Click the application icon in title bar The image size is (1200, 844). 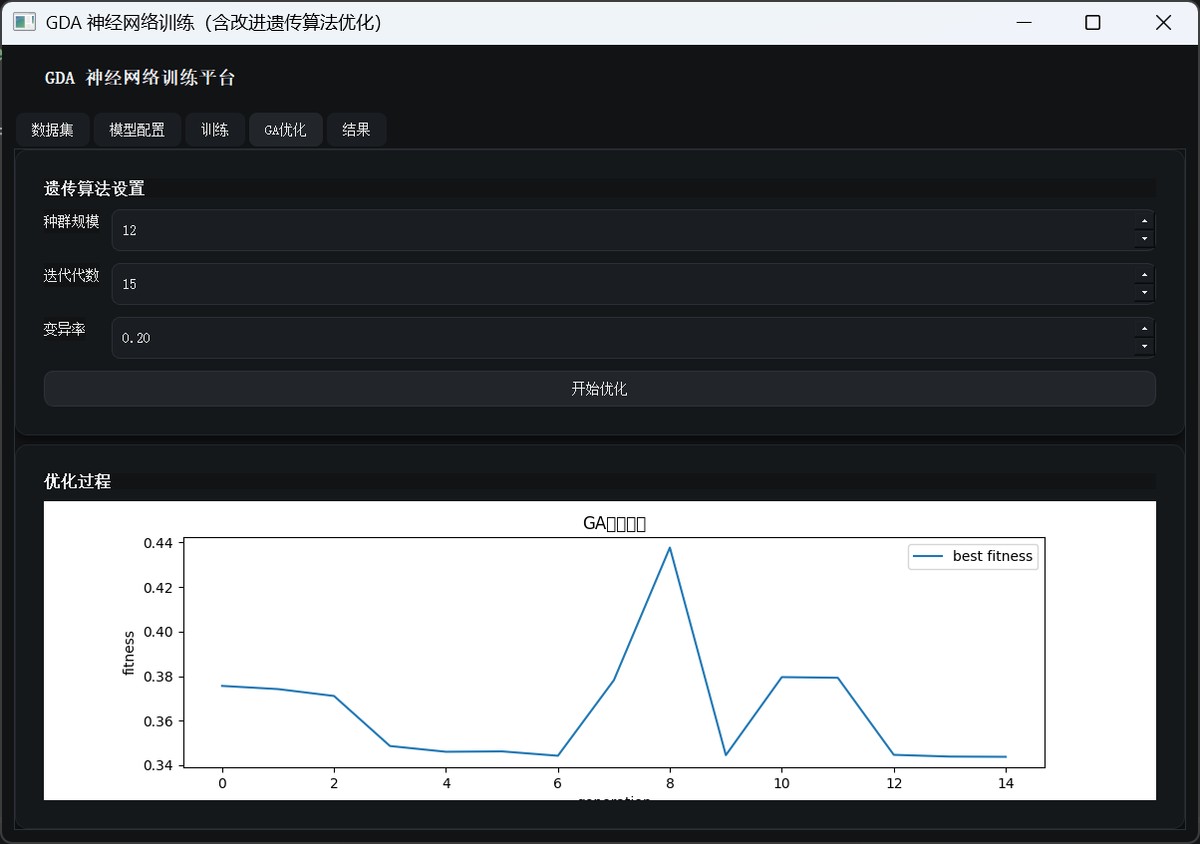24,22
